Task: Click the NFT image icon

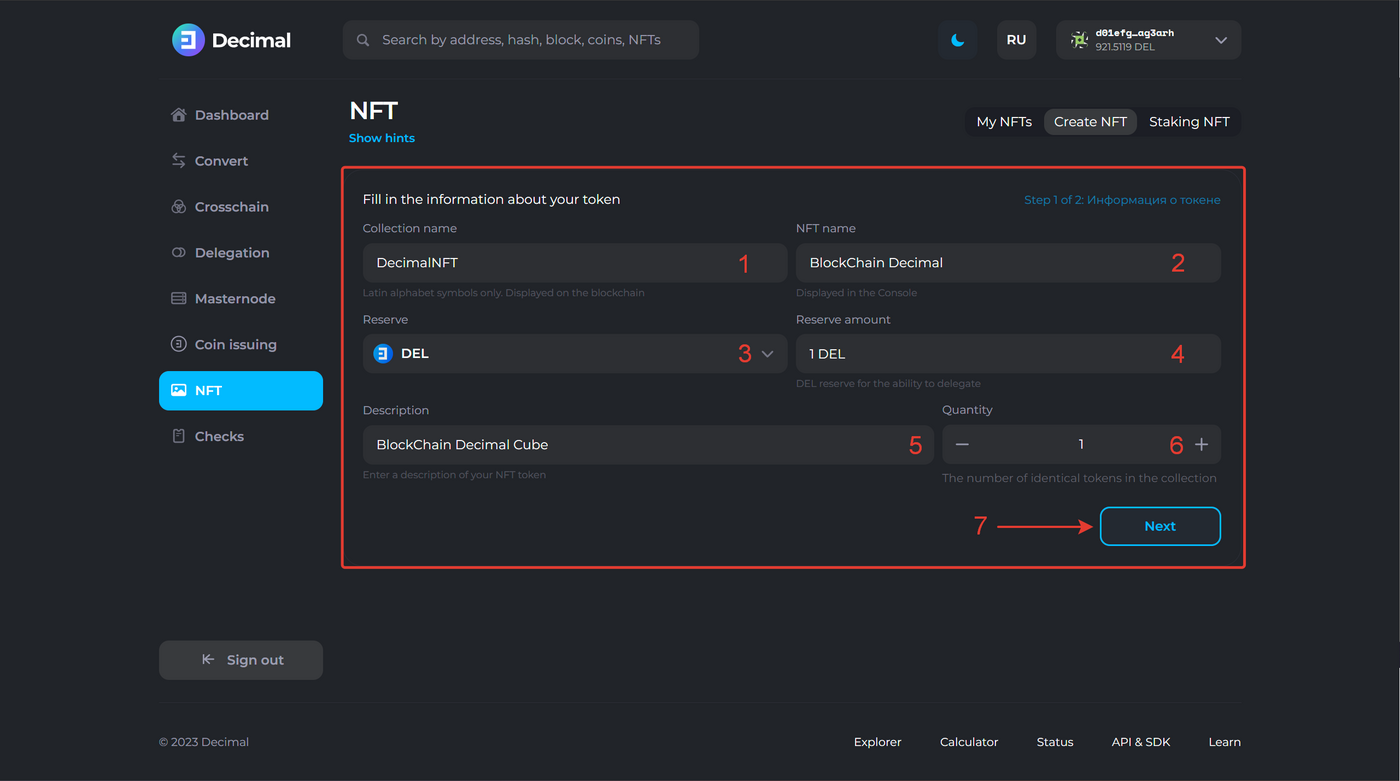Action: (178, 390)
